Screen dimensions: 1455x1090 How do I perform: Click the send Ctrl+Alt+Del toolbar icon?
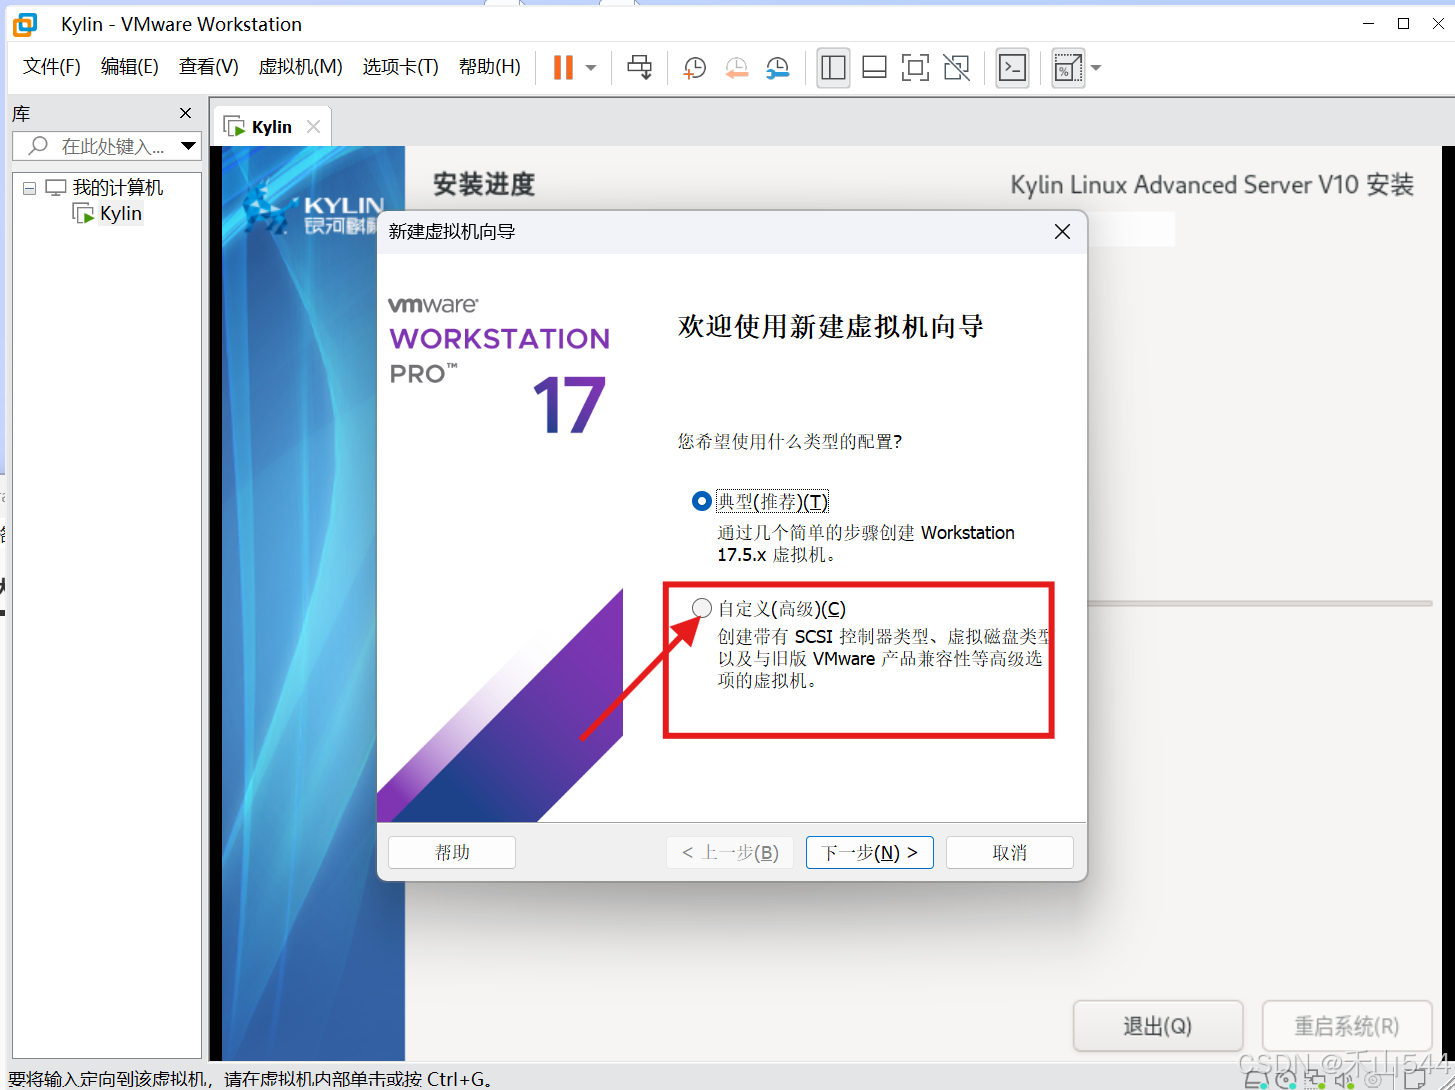(x=639, y=67)
